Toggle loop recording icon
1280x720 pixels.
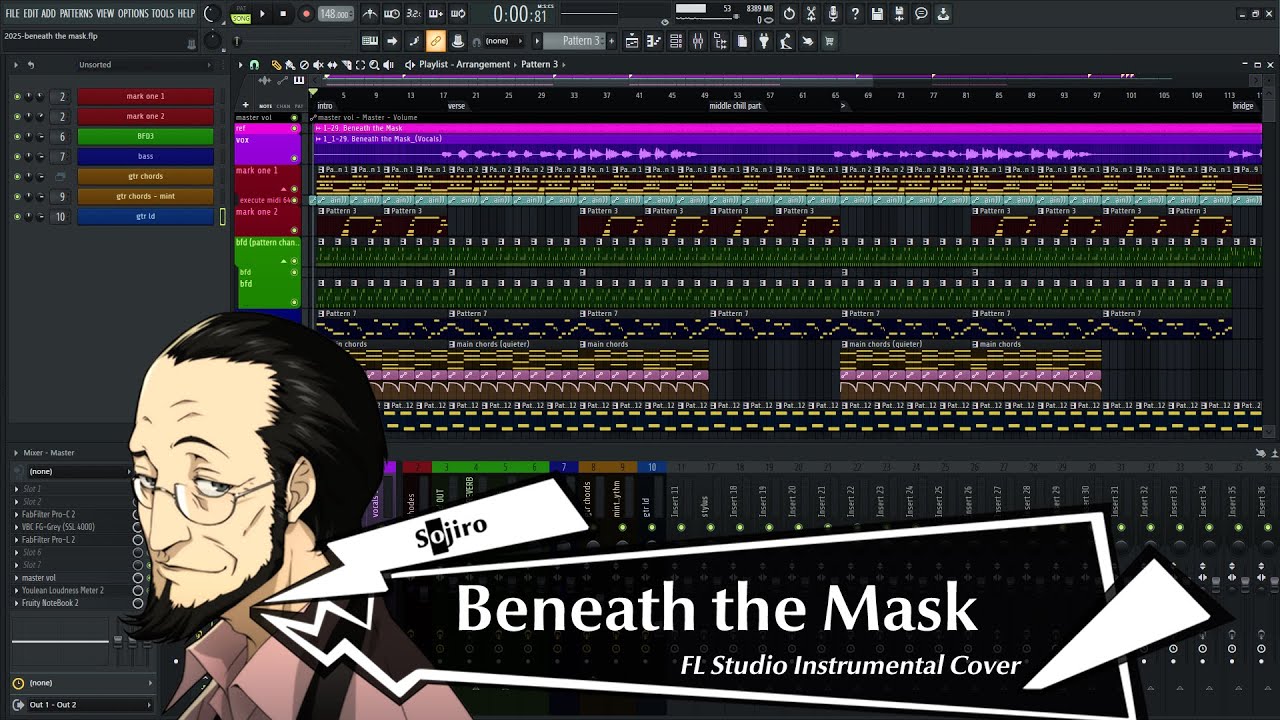point(458,14)
